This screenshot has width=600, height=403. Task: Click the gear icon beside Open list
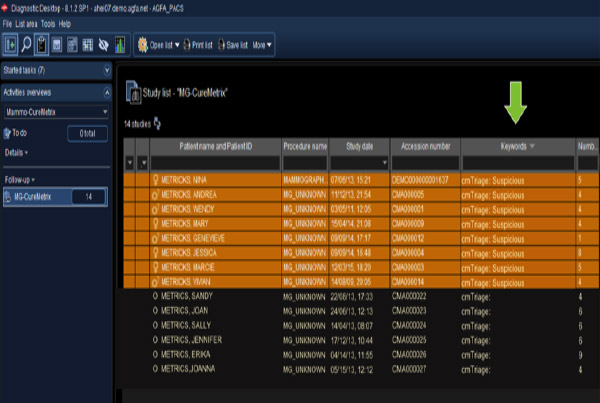(143, 45)
